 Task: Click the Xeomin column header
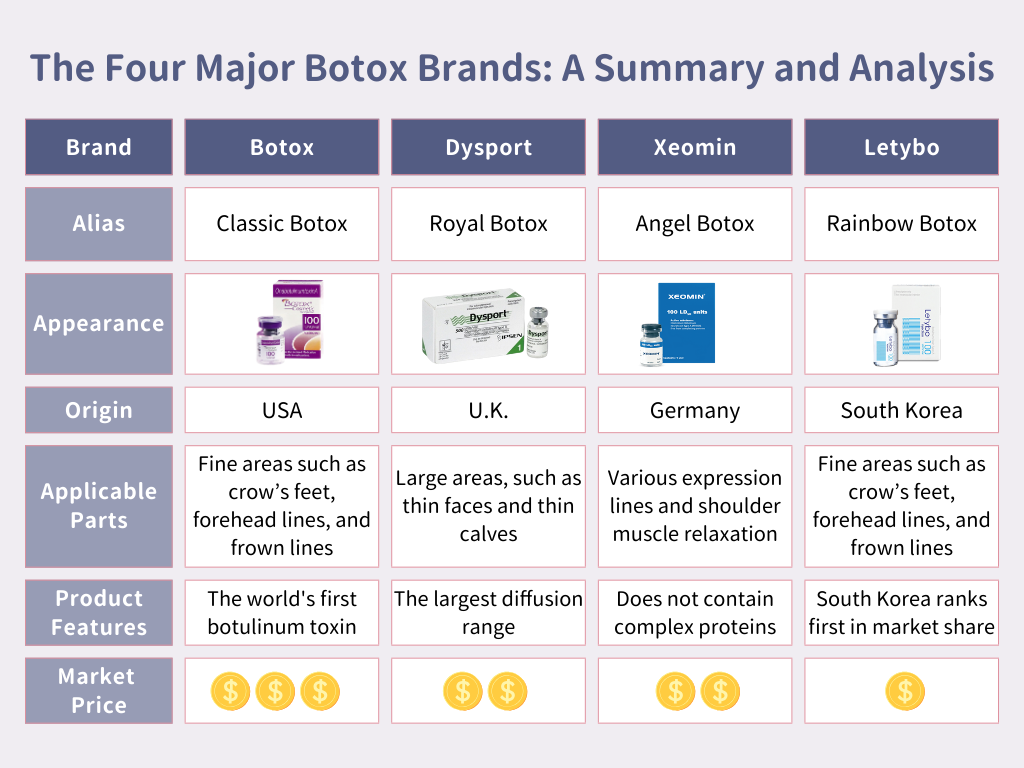pos(695,147)
